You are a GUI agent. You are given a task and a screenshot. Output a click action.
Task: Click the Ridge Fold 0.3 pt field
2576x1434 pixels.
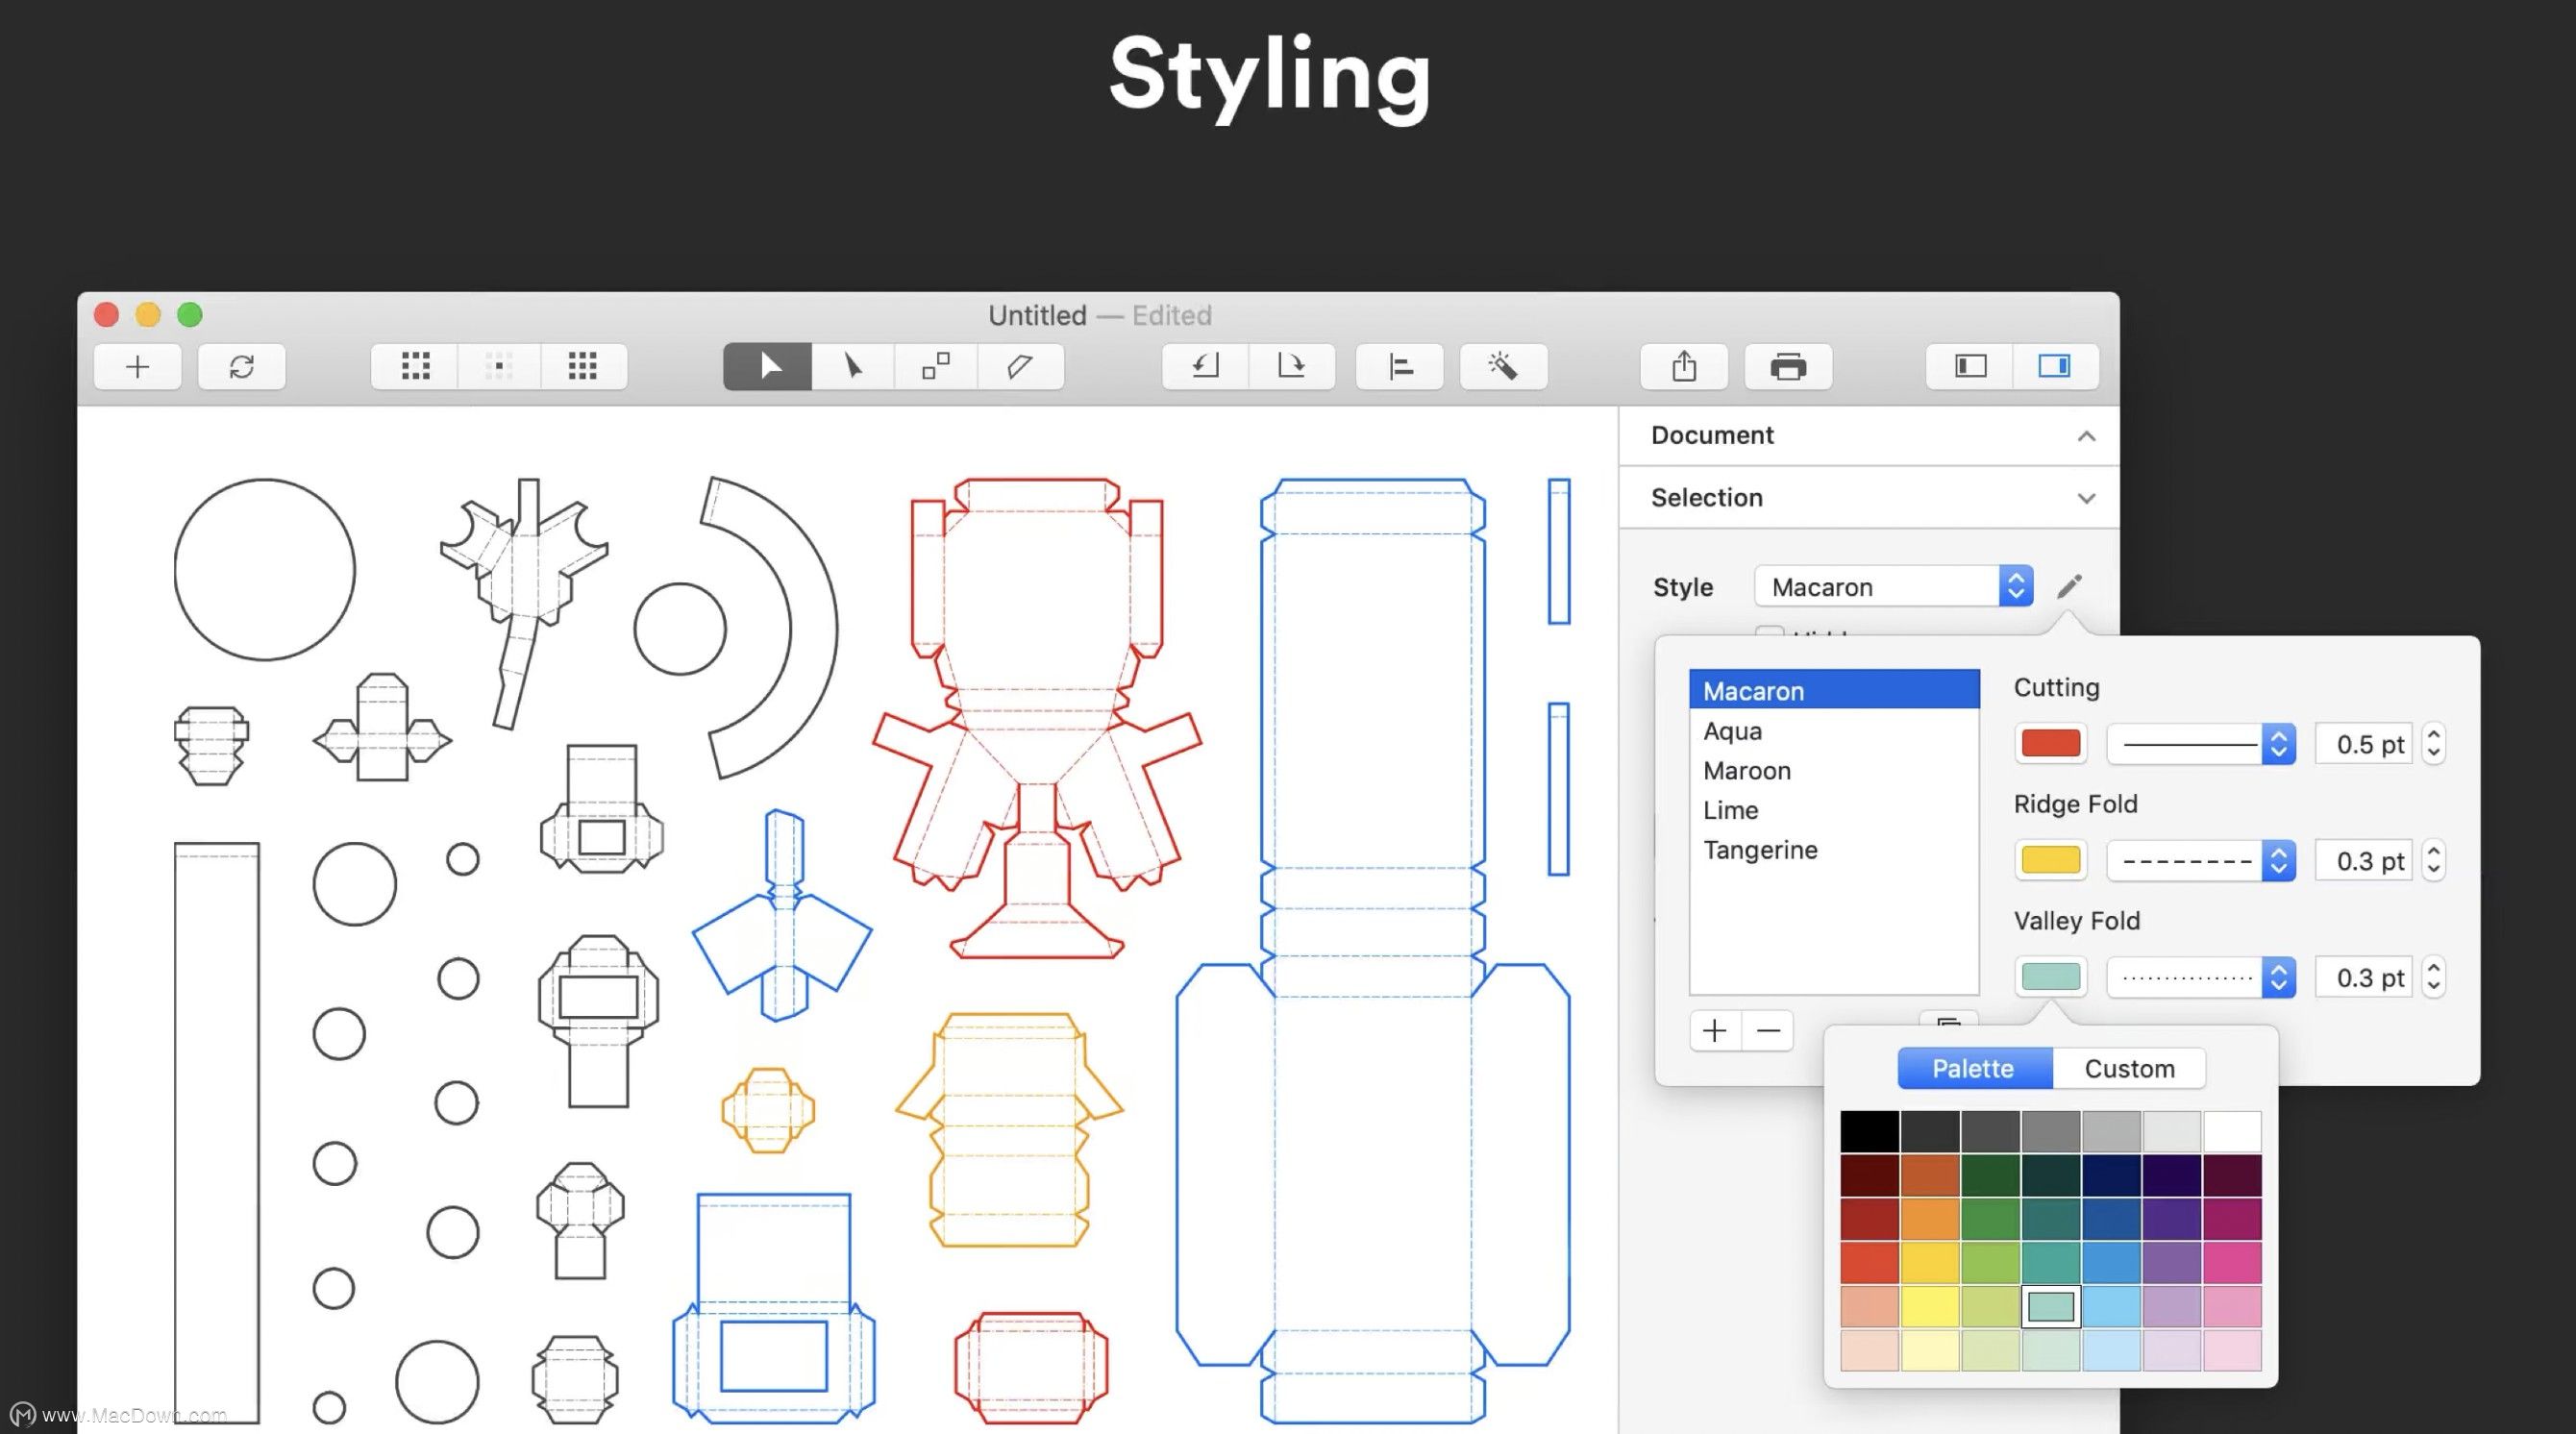coord(2364,861)
